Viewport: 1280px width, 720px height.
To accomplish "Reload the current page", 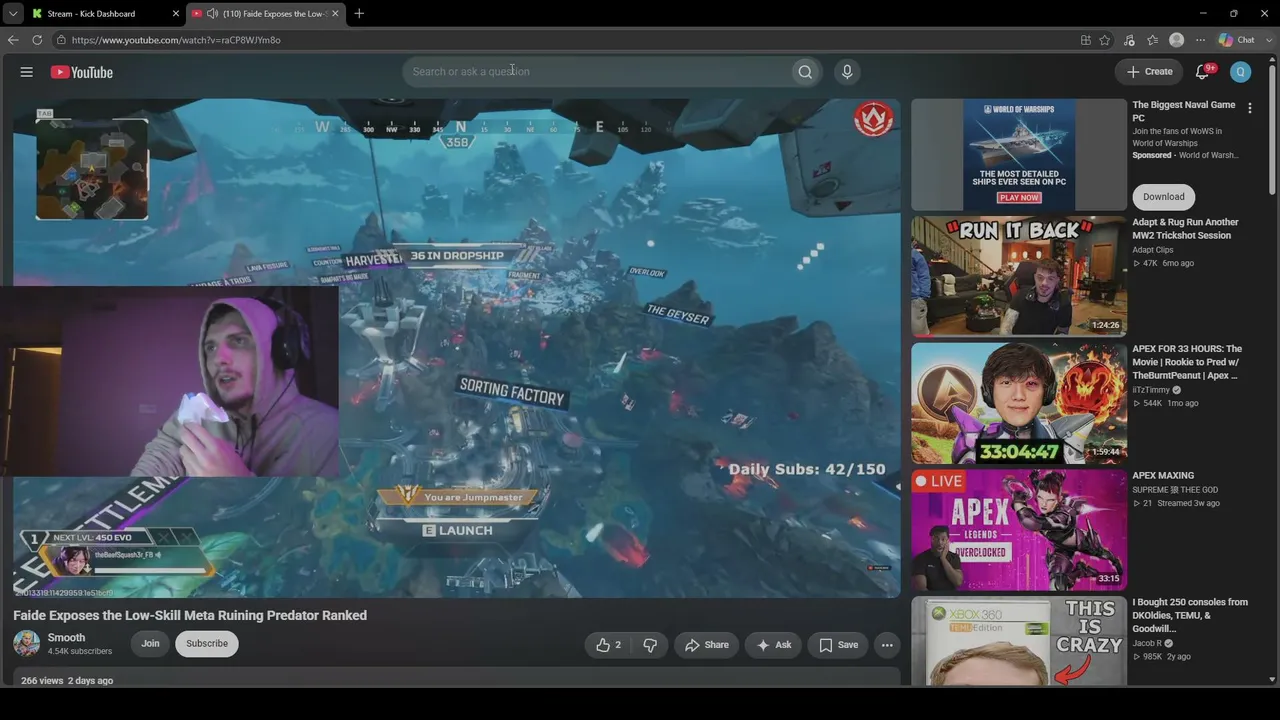I will (x=37, y=40).
